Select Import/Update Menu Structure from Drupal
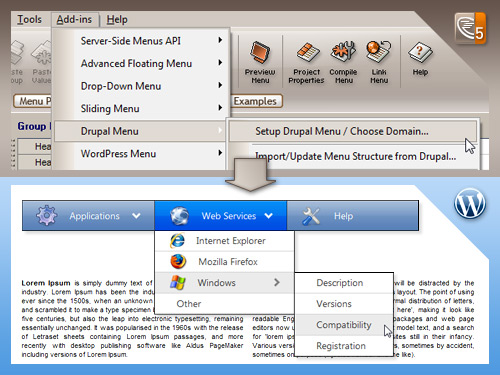 (355, 156)
